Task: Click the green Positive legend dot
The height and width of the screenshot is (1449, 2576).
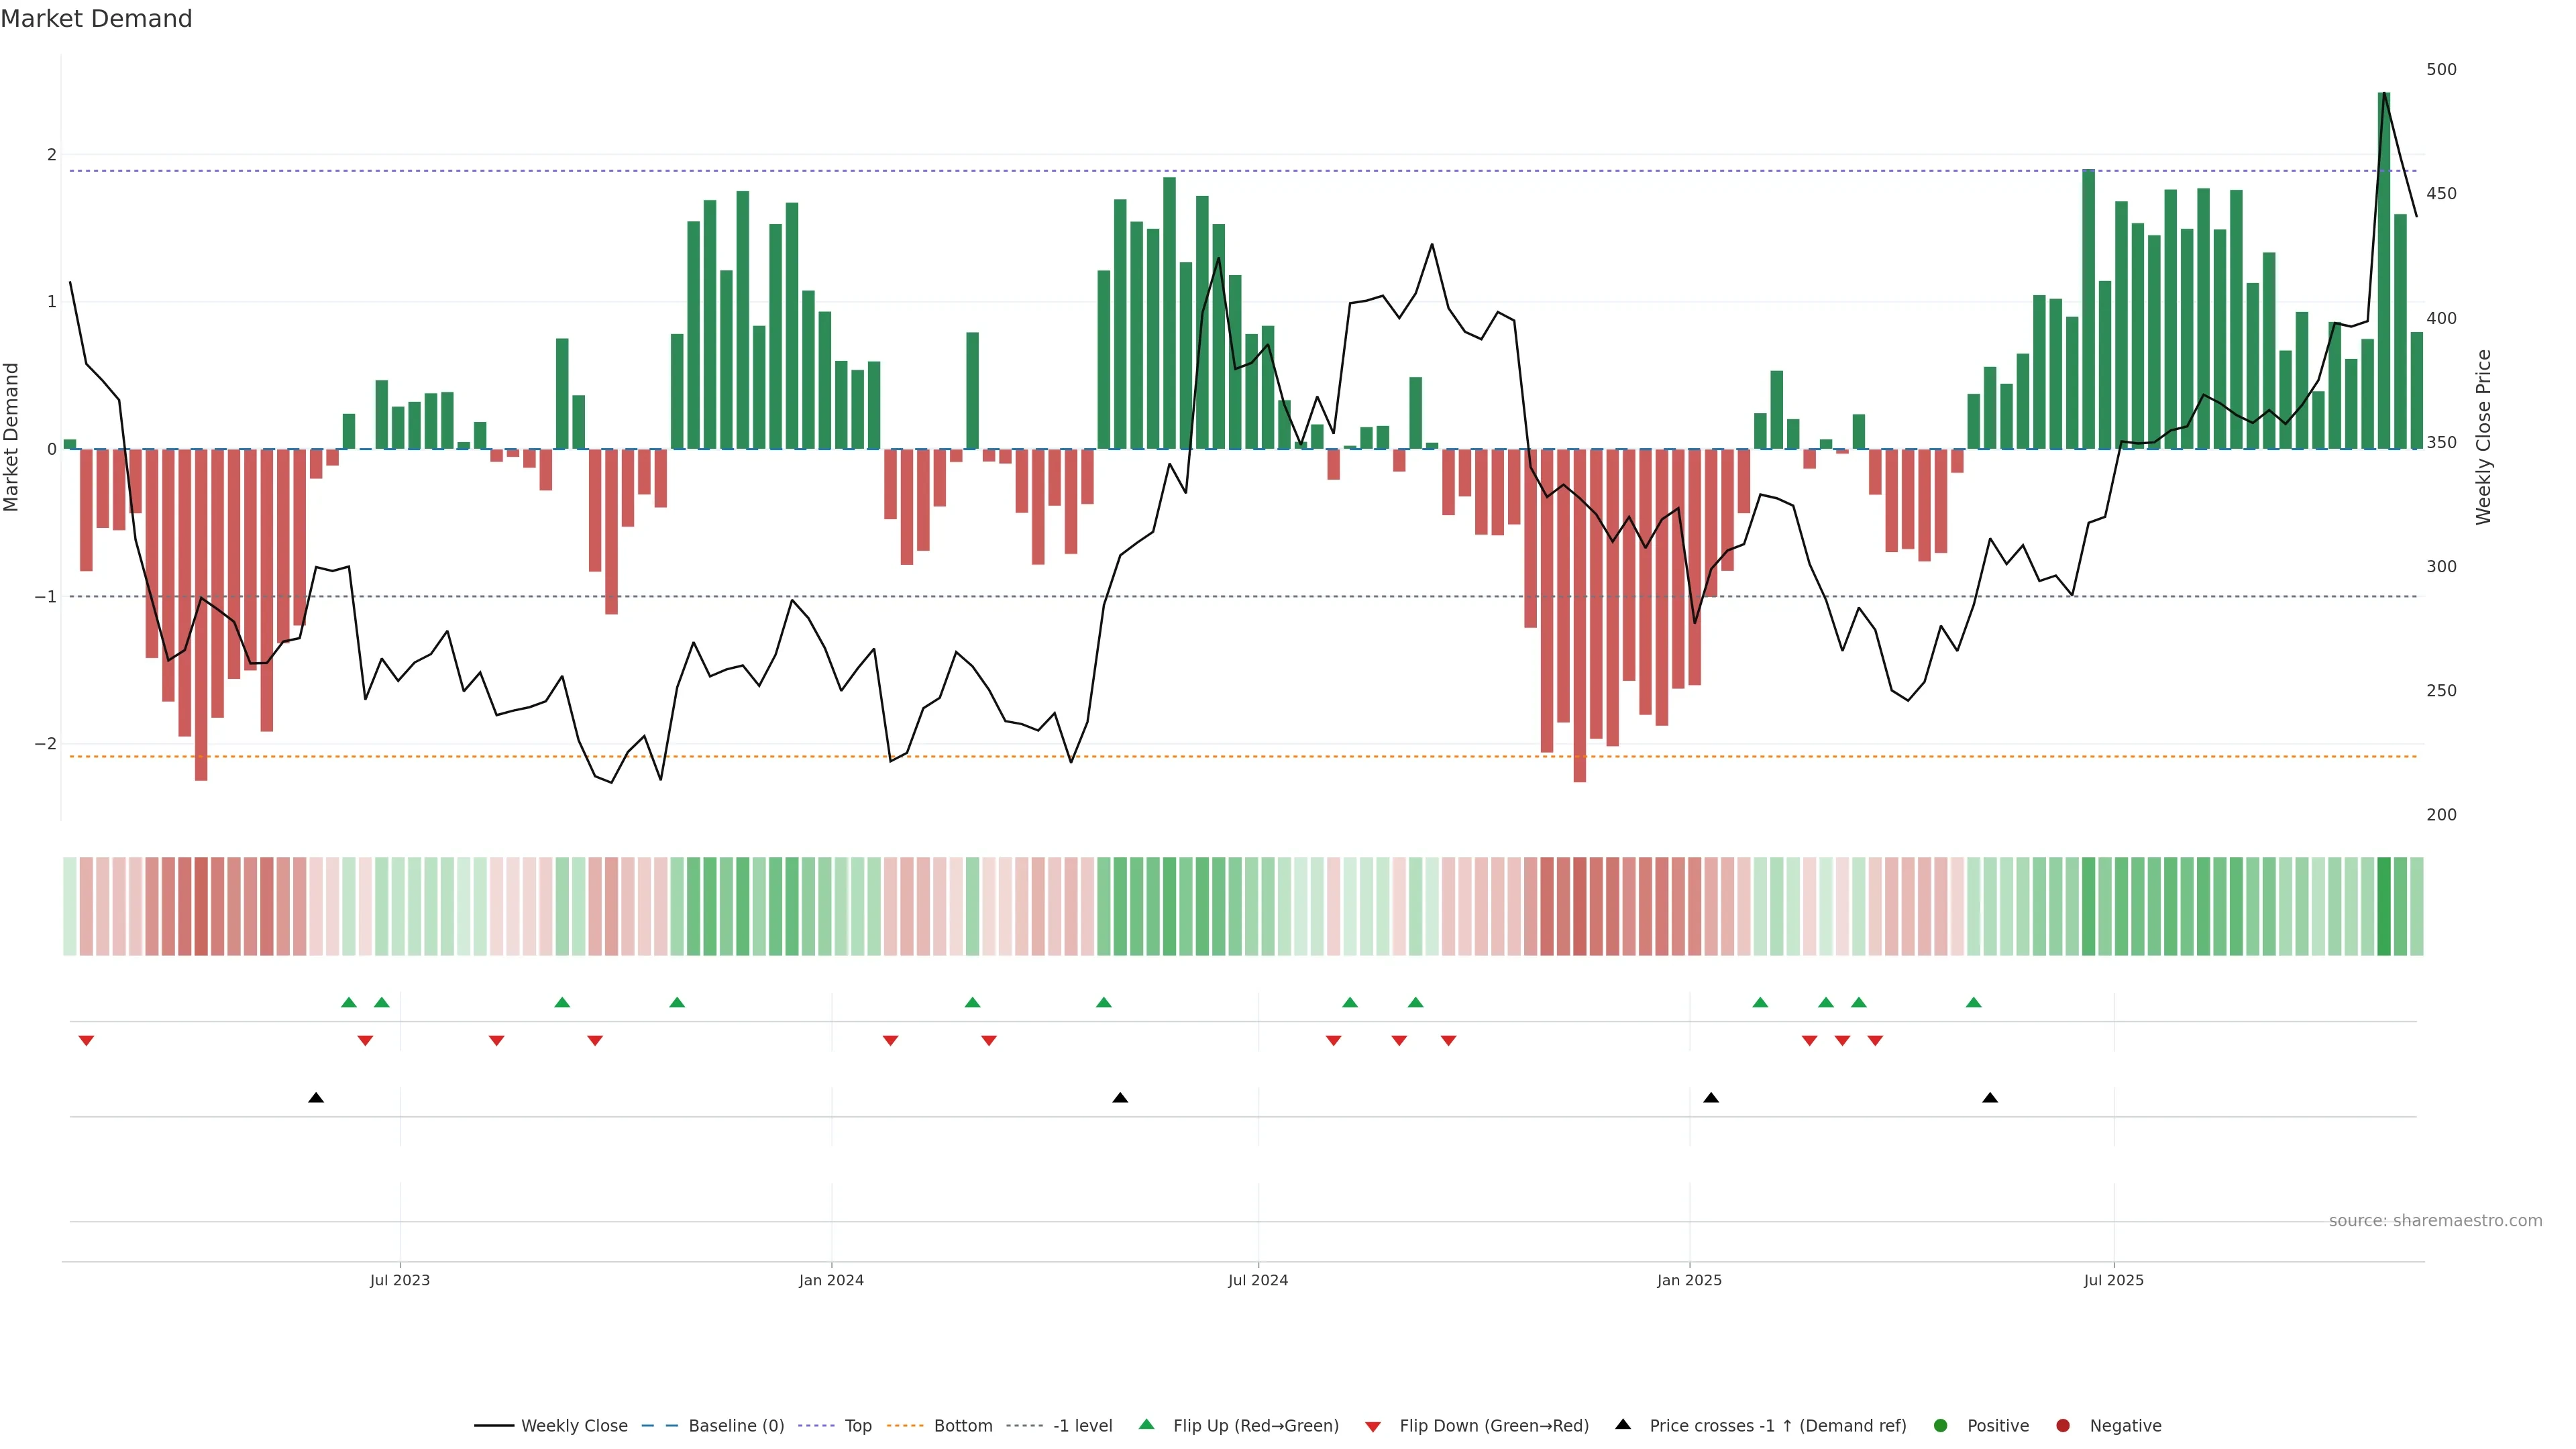Action: (1941, 1425)
